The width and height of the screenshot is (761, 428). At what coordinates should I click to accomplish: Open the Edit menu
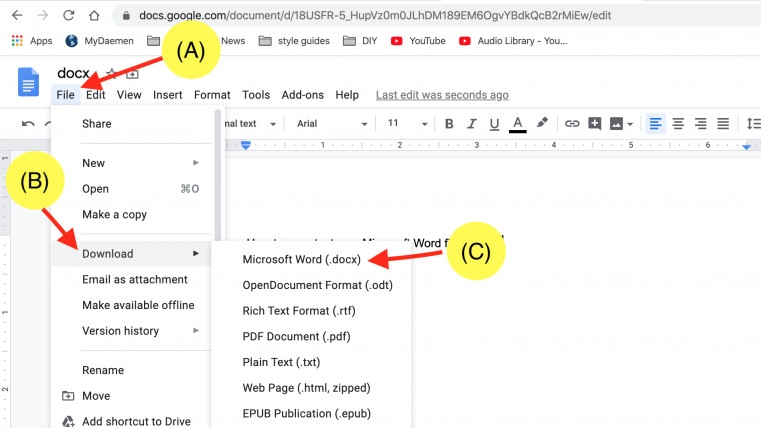[96, 95]
